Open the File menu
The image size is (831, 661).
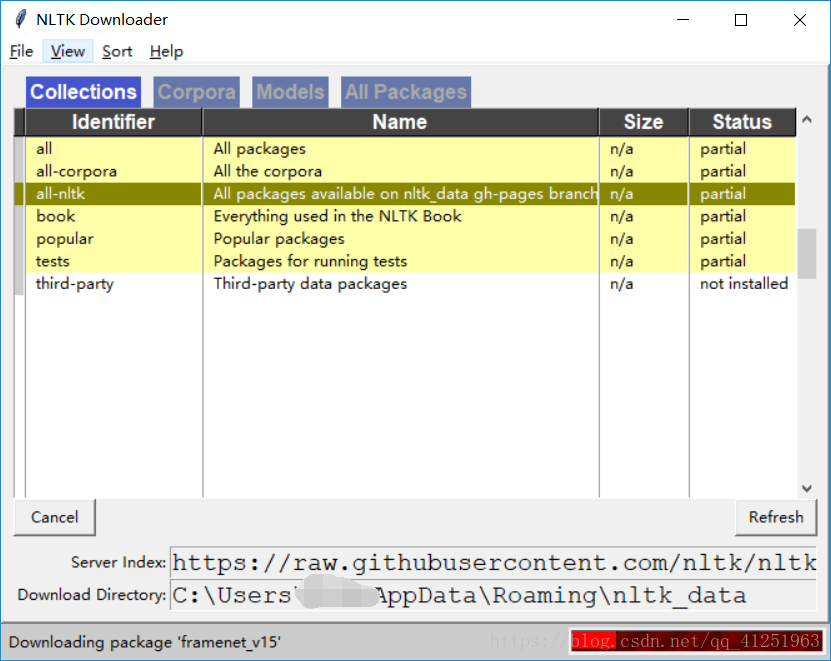pos(21,51)
